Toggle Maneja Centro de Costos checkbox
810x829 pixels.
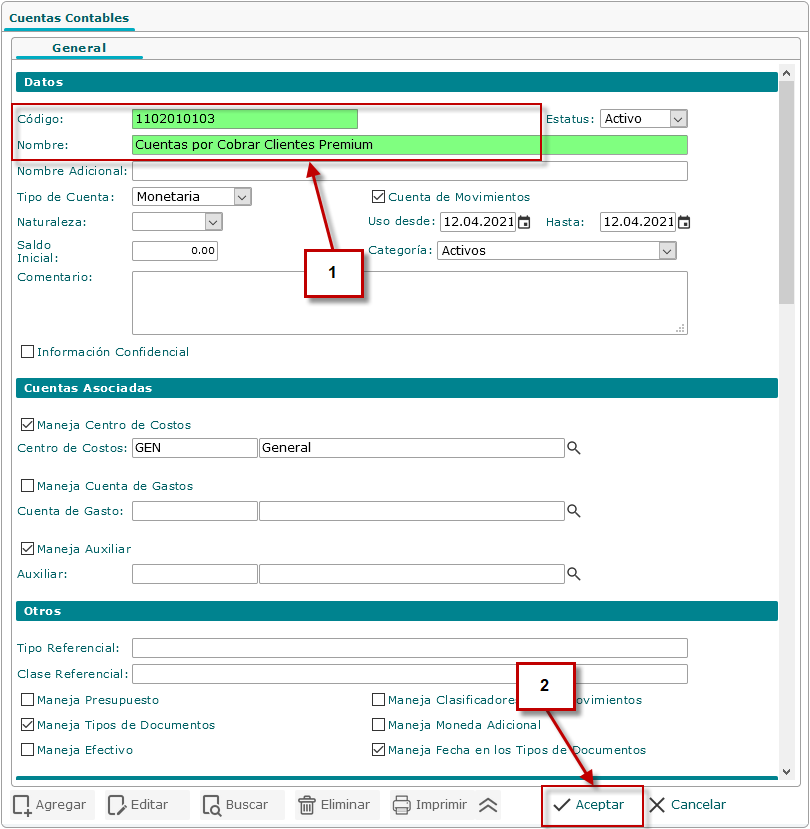click(27, 425)
